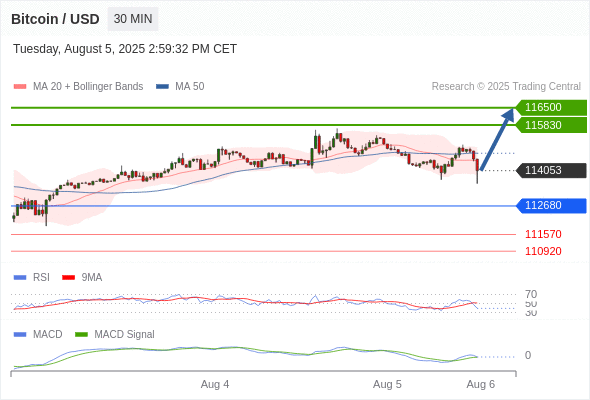Click the green 115830 resistance label
The width and height of the screenshot is (590, 400).
(x=551, y=125)
